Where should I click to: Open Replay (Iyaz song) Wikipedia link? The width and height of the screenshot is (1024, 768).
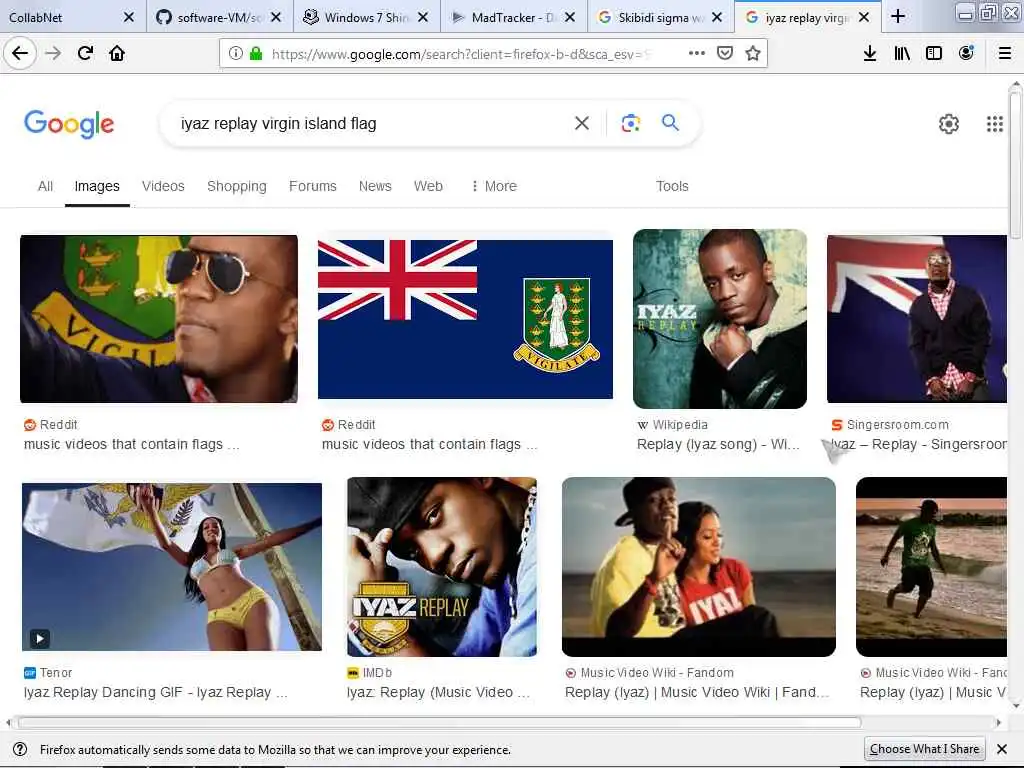click(x=718, y=444)
